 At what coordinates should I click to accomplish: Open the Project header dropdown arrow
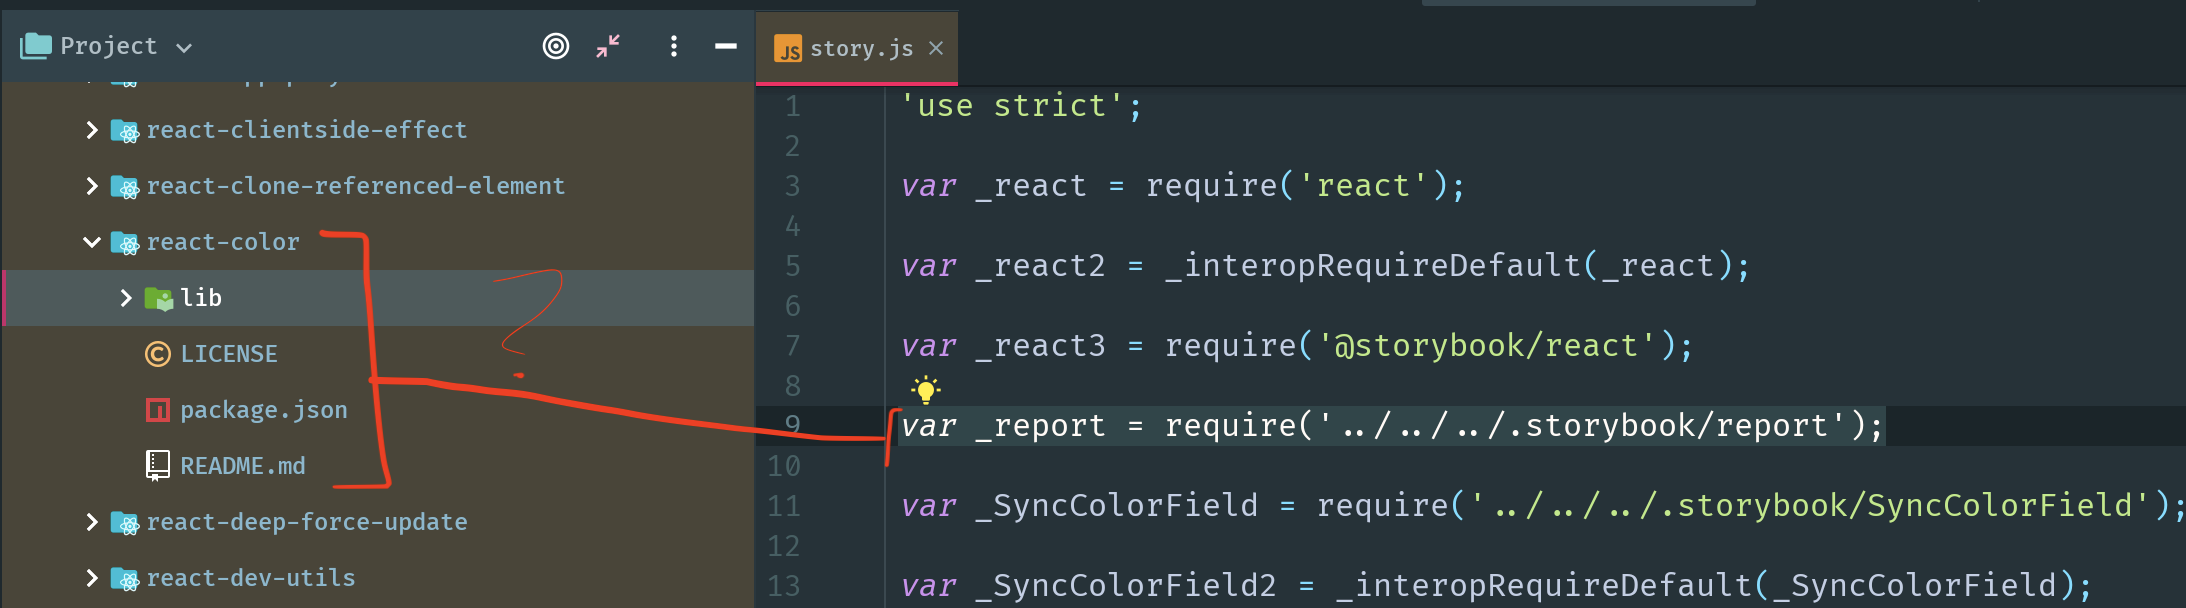pyautogui.click(x=184, y=46)
